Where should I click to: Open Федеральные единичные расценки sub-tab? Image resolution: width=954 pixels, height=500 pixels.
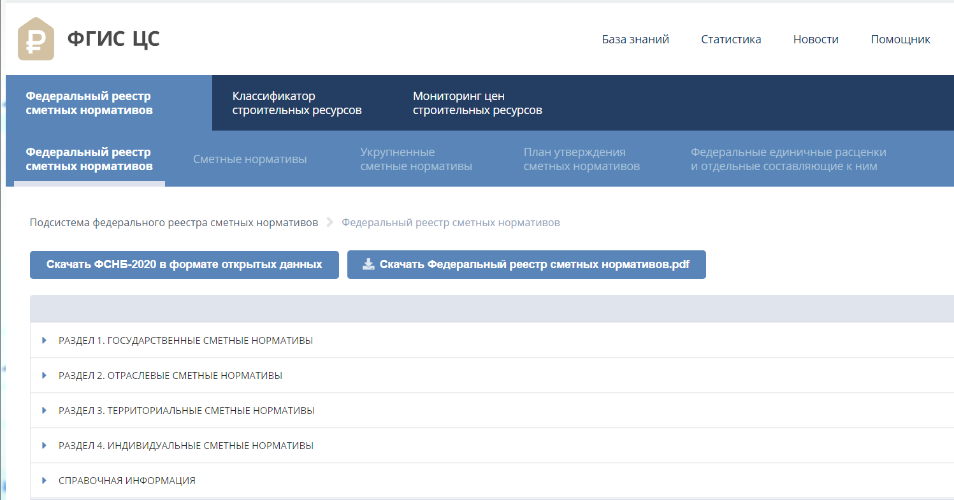point(788,159)
